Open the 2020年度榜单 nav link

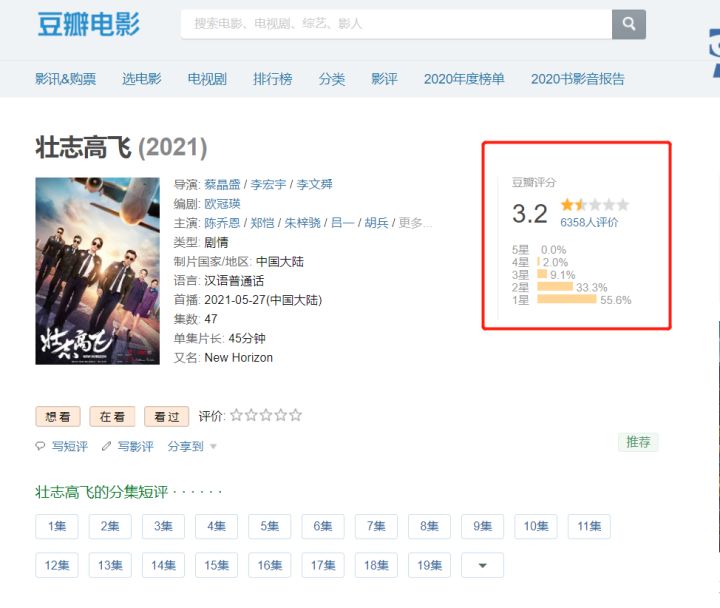[x=464, y=79]
